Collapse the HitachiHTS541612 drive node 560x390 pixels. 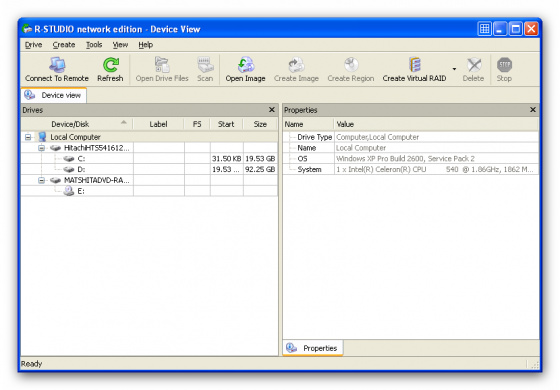[x=41, y=148]
